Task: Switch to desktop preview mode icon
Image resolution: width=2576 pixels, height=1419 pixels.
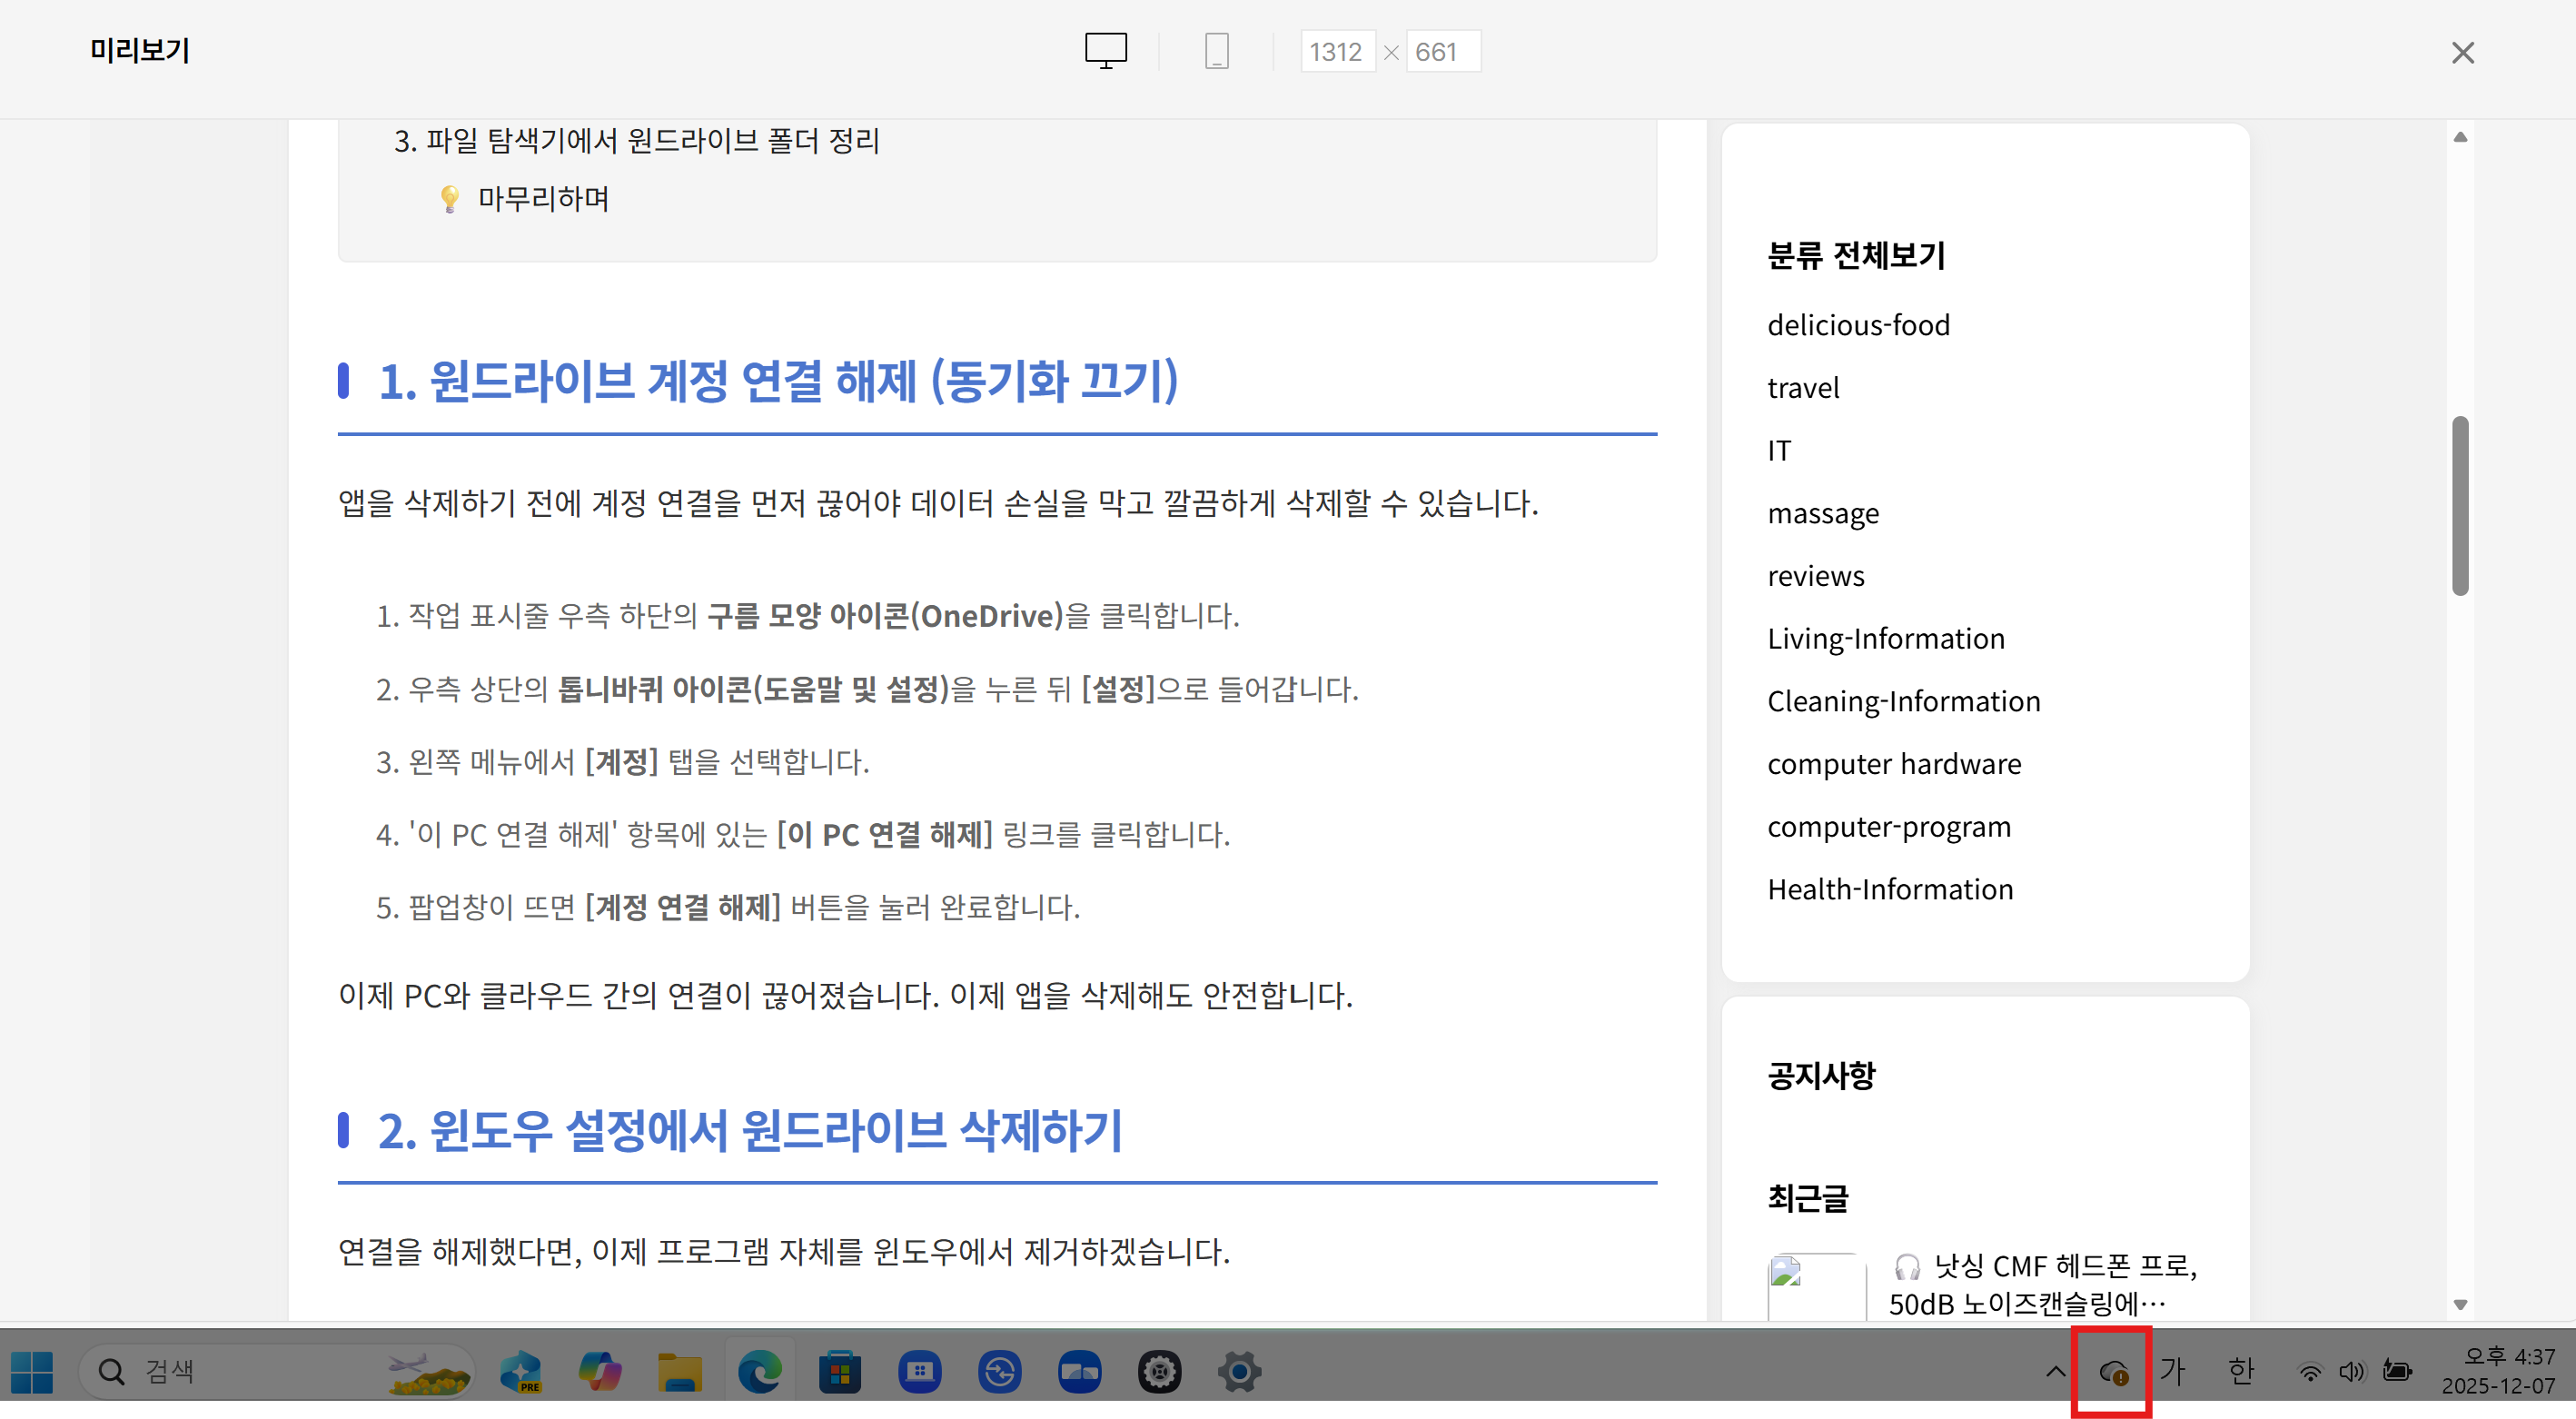Action: click(1105, 51)
